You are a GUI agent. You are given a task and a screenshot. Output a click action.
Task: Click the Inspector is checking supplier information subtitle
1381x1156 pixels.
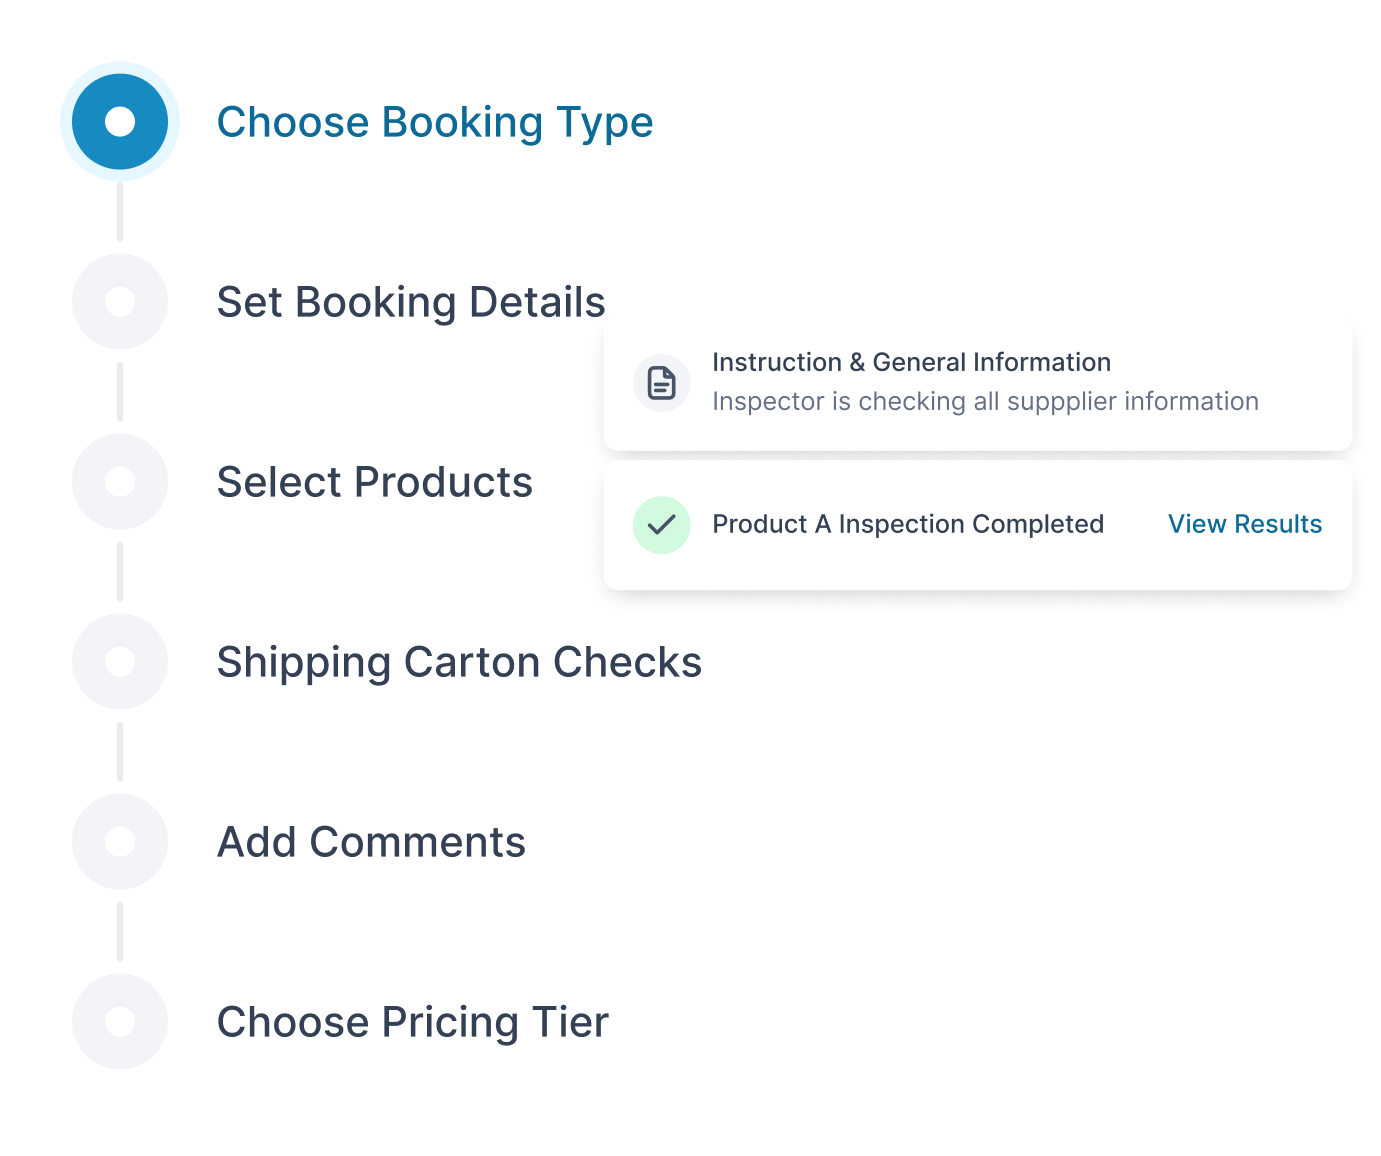tap(984, 401)
